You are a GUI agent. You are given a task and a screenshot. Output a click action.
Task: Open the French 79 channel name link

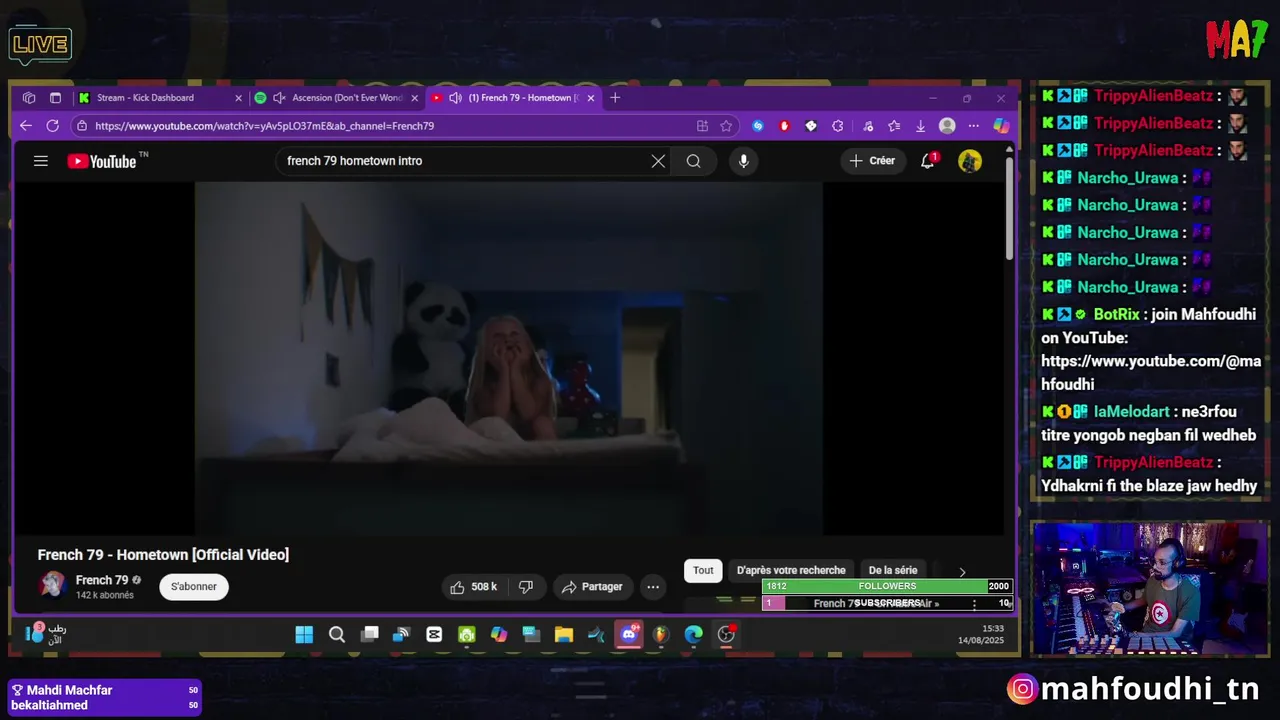pyautogui.click(x=102, y=580)
